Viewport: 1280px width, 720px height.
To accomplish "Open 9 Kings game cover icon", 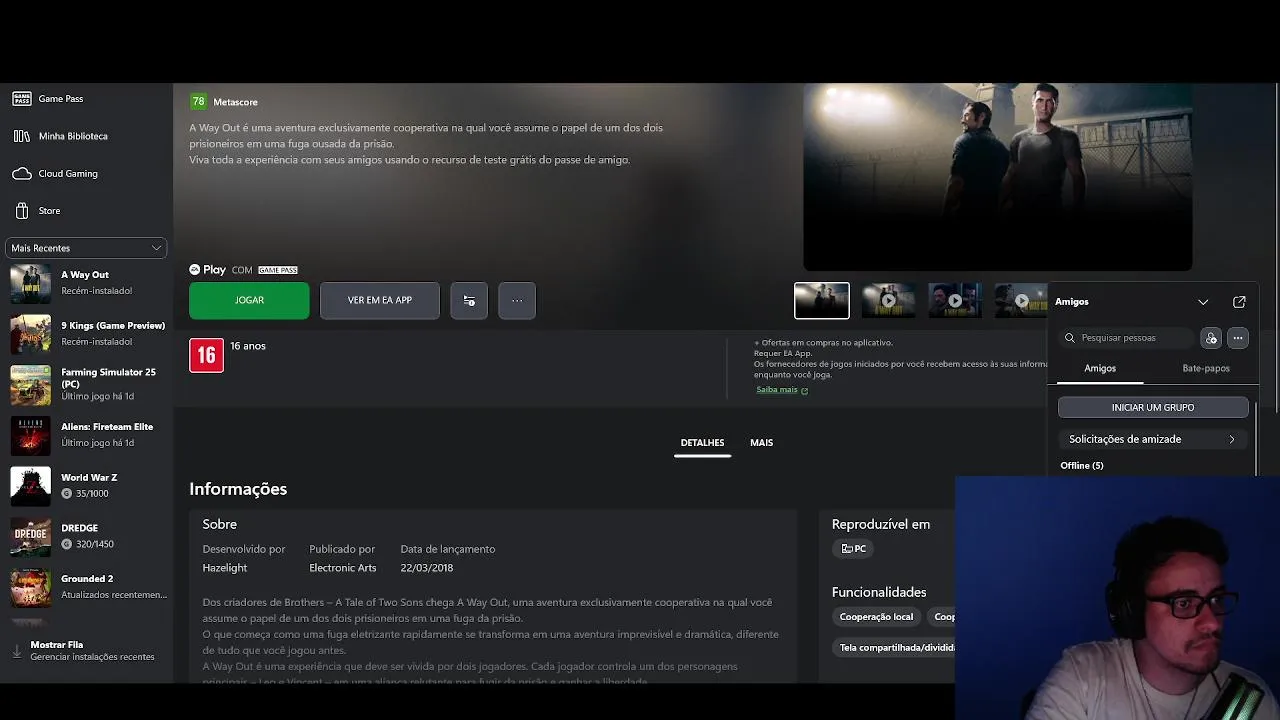I will point(30,335).
